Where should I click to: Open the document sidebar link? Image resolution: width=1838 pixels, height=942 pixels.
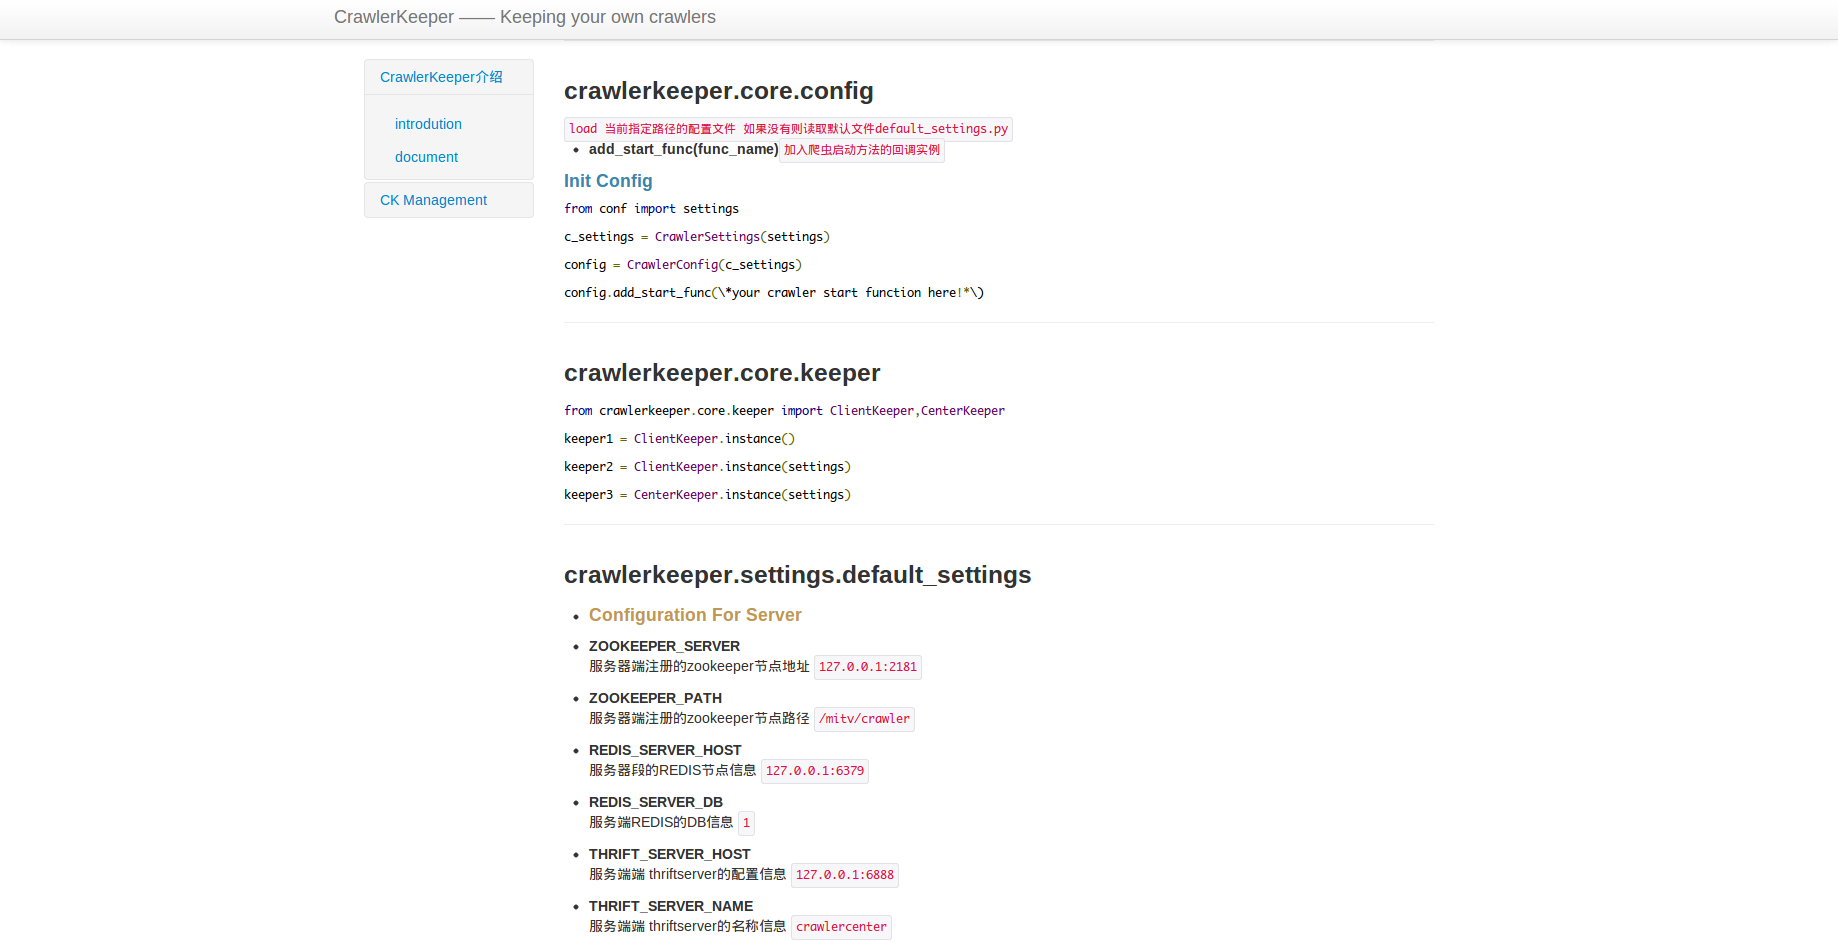coord(426,157)
